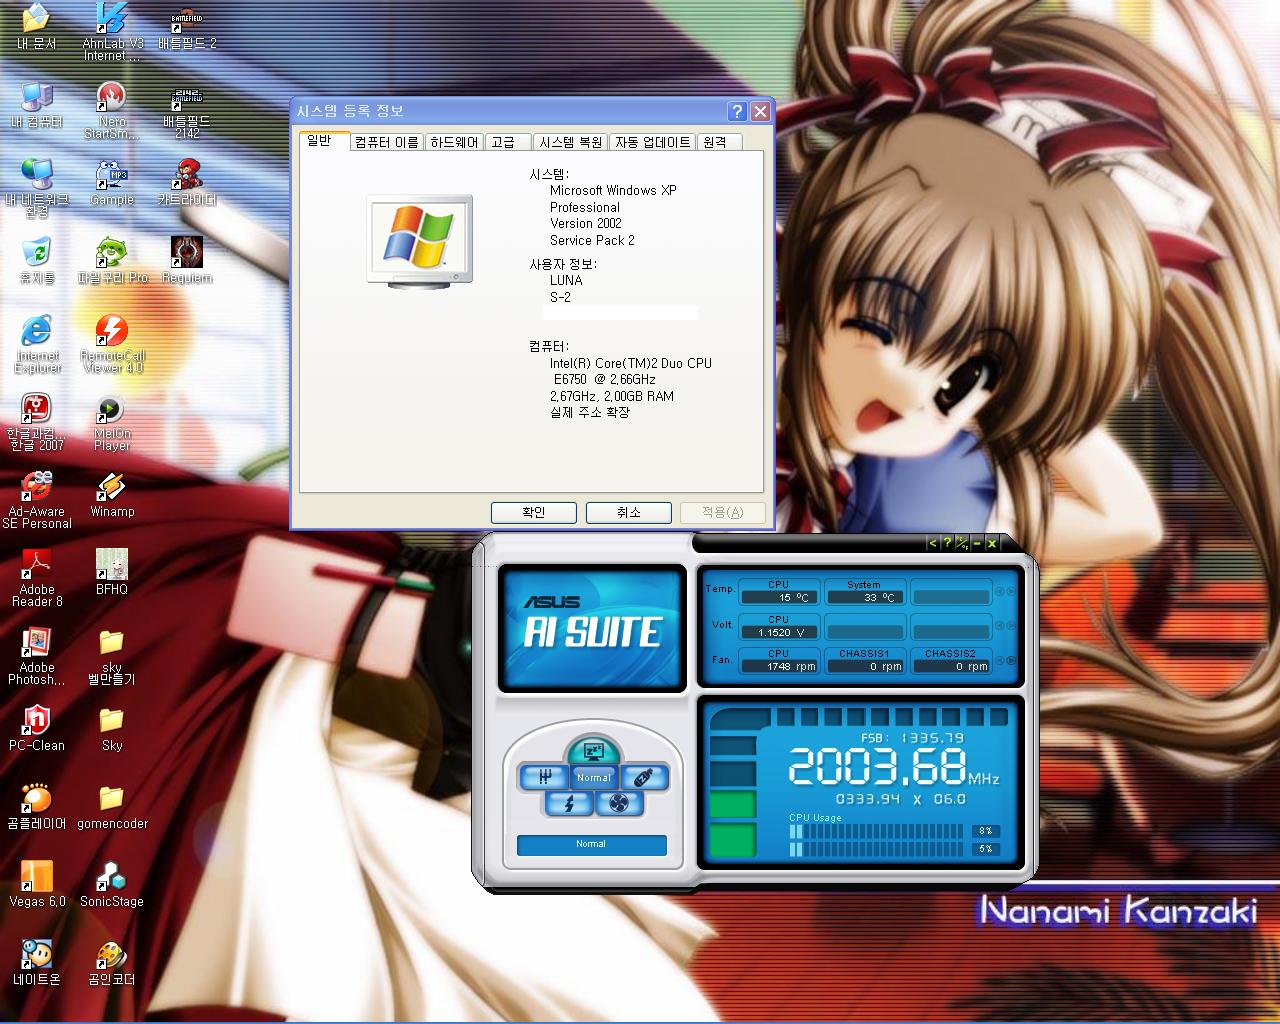Toggle the °C/°F unit icon in AI Suite
The width and height of the screenshot is (1280, 1024).
(x=962, y=543)
